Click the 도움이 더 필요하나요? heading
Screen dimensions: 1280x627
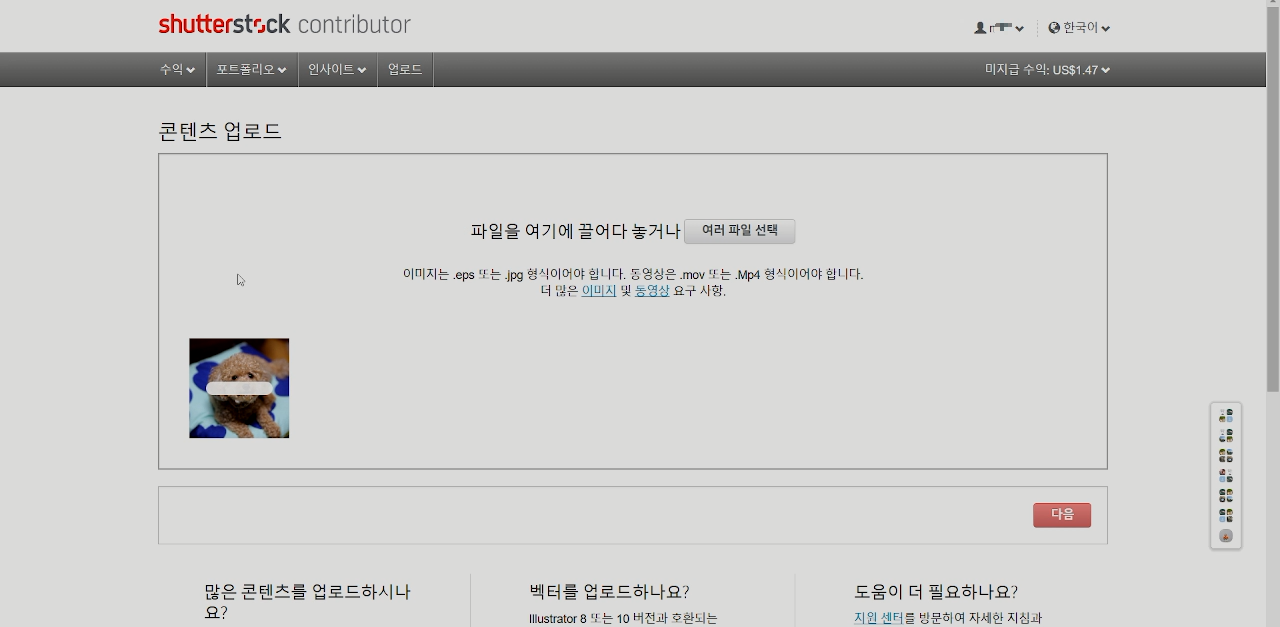point(936,591)
